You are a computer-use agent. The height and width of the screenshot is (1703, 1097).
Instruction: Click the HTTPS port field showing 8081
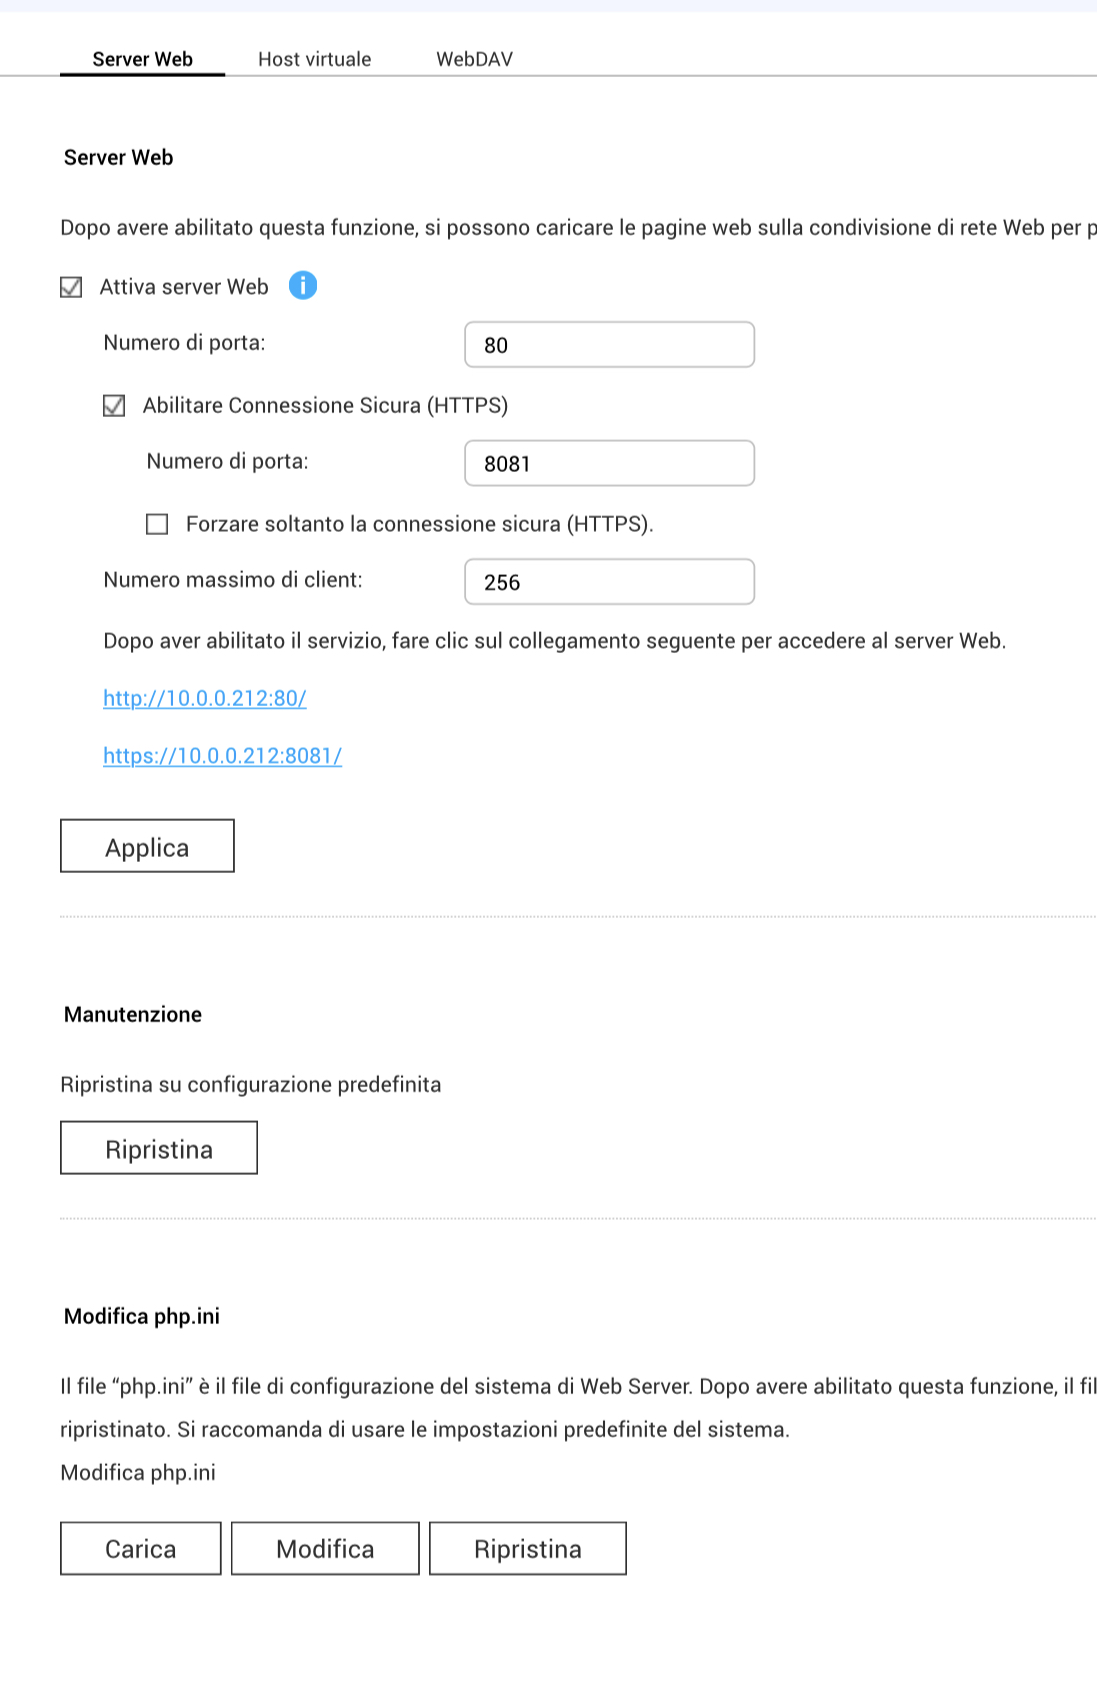coord(609,463)
